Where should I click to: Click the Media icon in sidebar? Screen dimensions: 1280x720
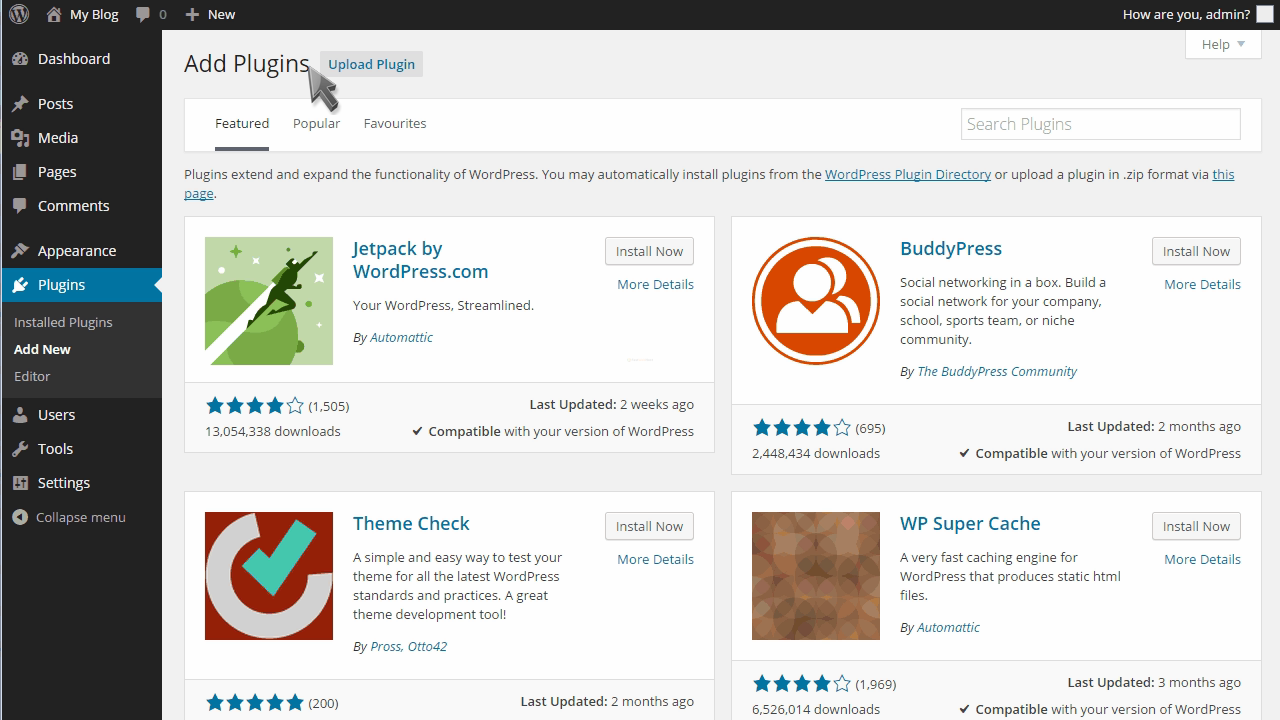[20, 138]
